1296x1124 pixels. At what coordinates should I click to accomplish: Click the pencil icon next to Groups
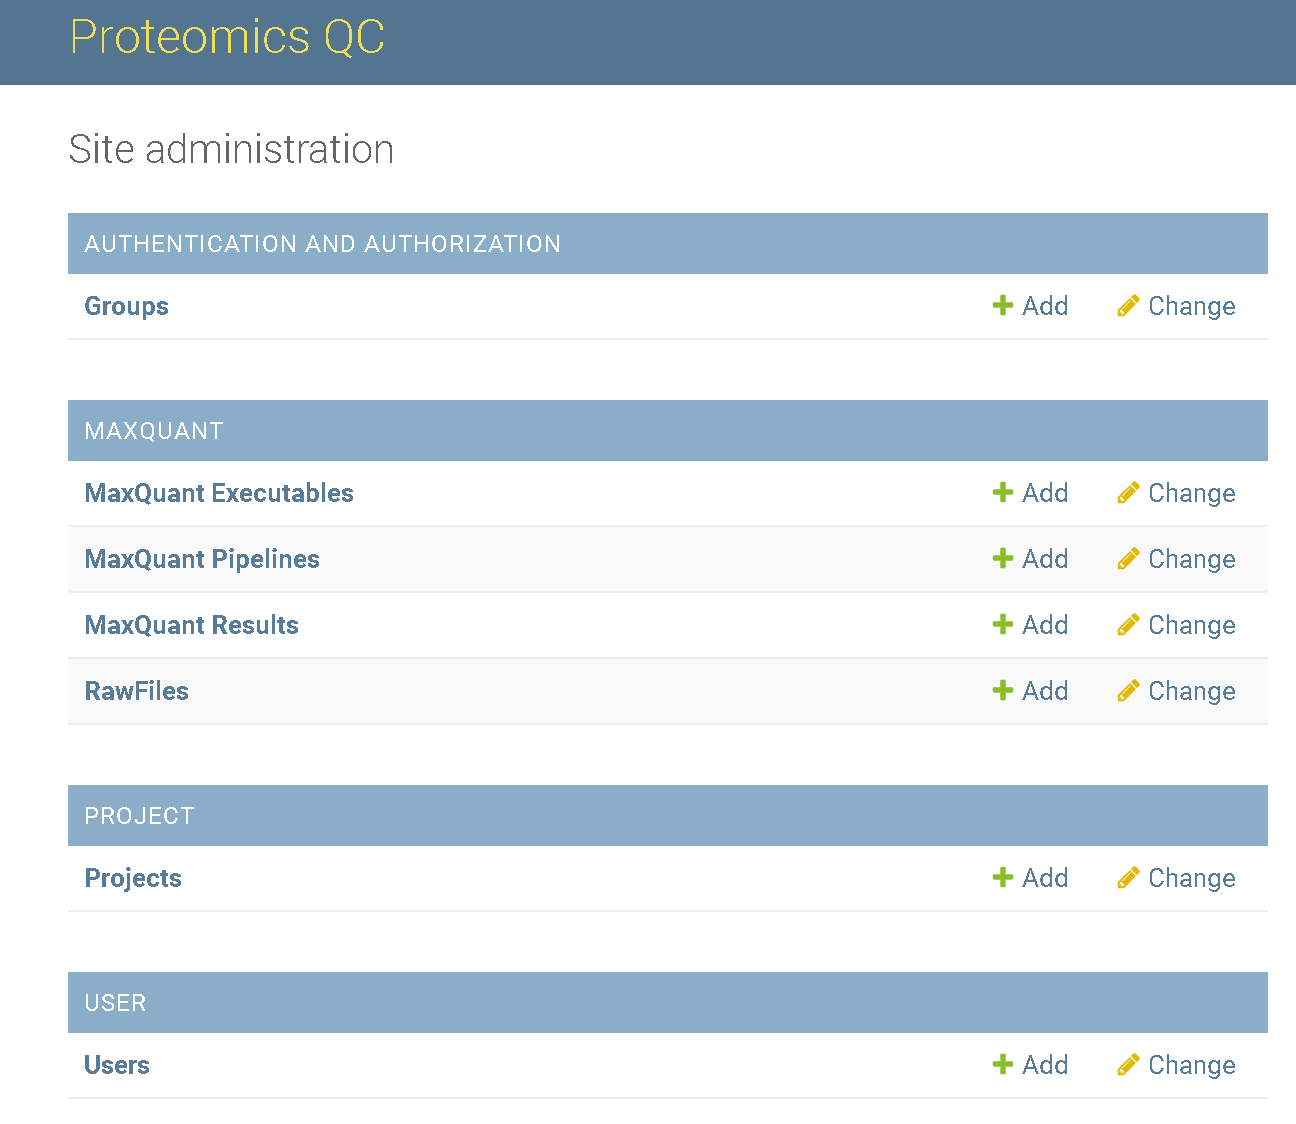tap(1128, 306)
